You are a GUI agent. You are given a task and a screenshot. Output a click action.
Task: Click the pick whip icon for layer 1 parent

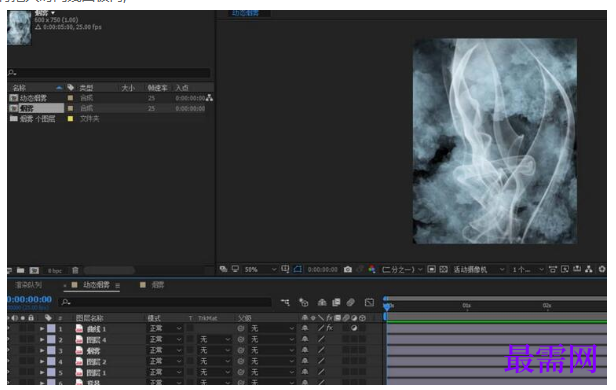pos(241,328)
